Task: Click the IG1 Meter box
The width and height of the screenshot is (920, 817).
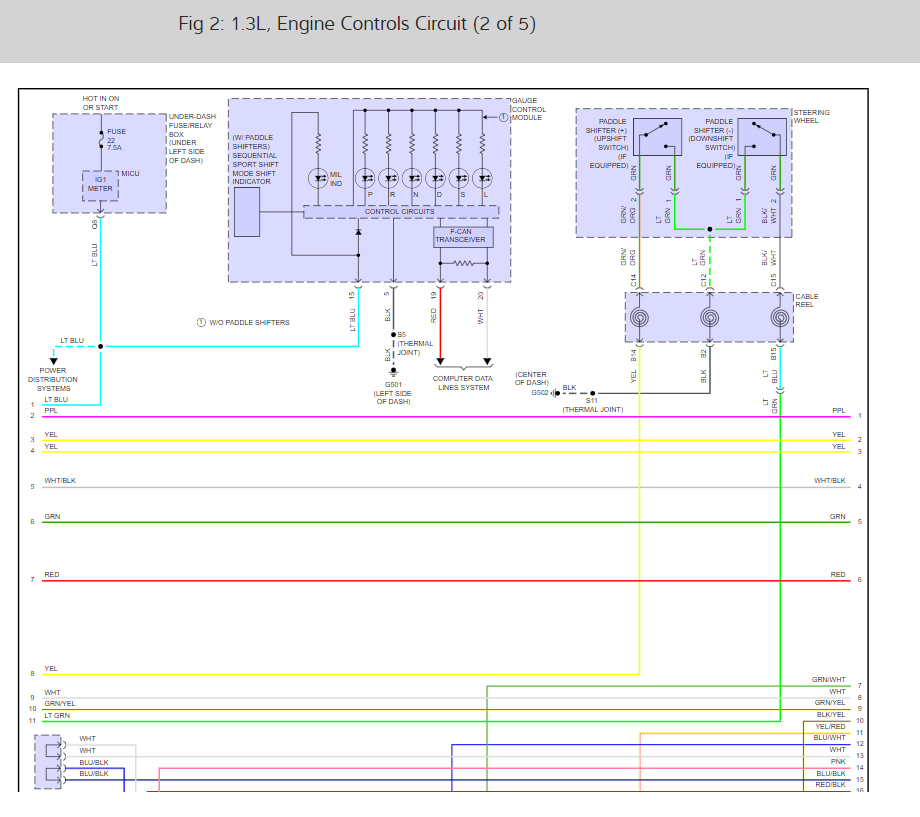Action: point(100,184)
